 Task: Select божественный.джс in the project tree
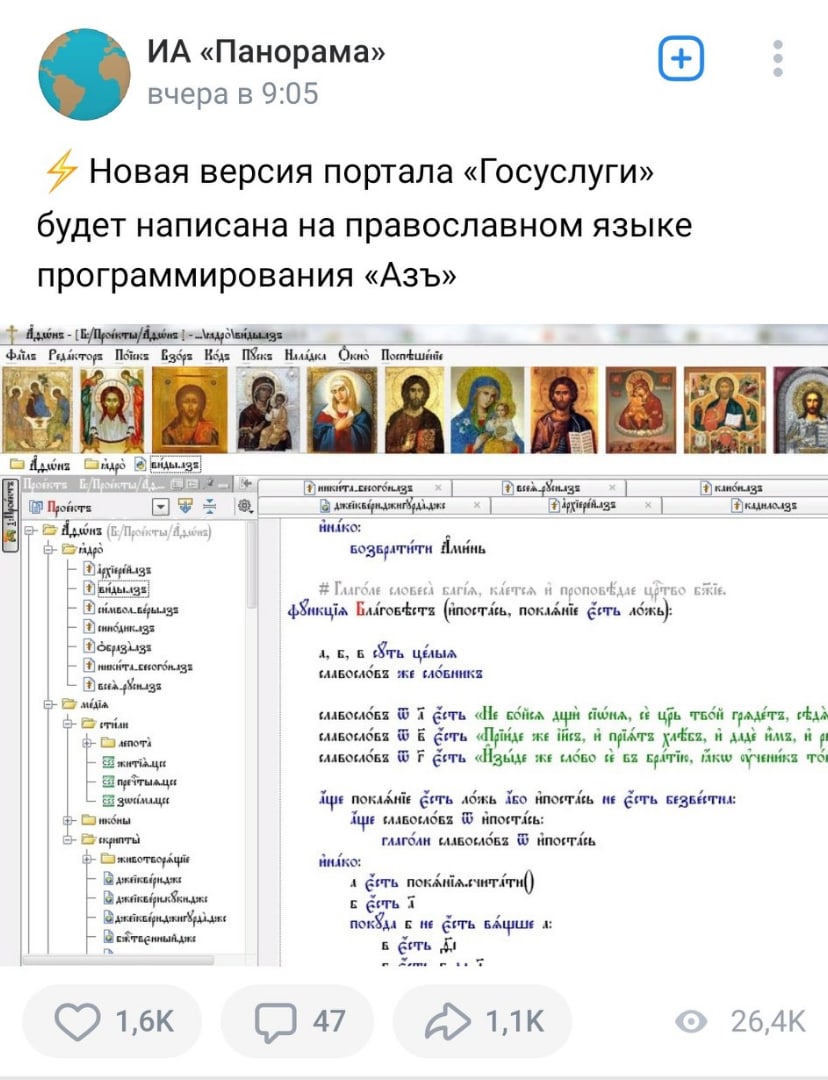point(149,937)
